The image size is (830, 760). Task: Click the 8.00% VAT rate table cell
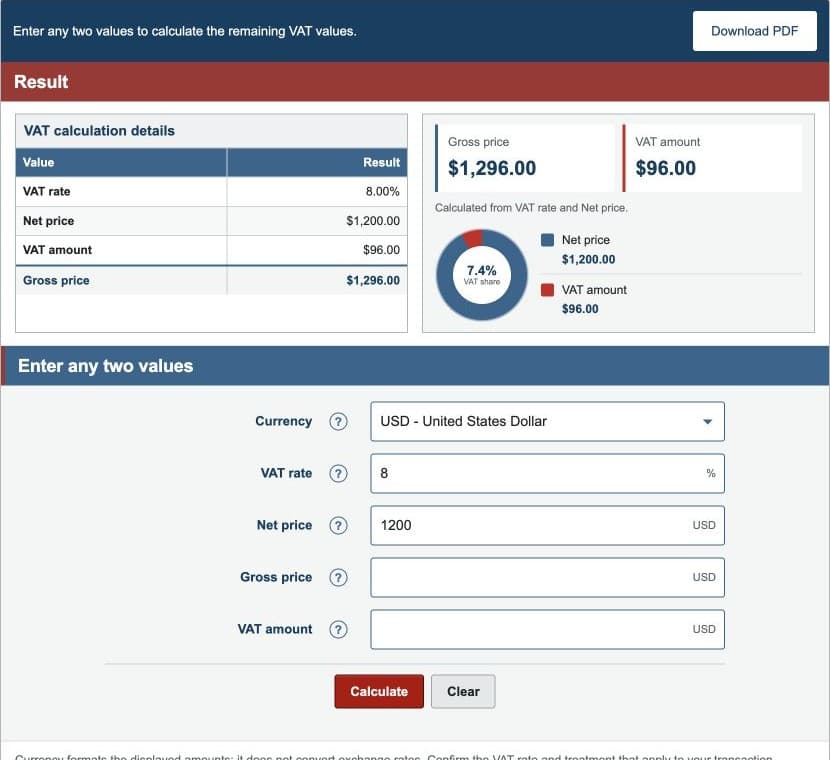coord(317,192)
